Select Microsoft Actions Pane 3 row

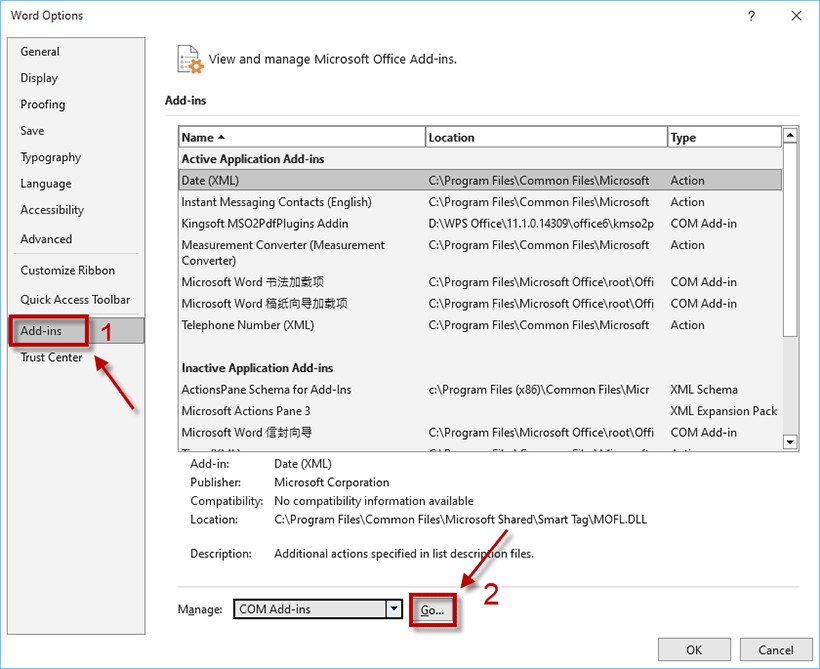tap(480, 411)
